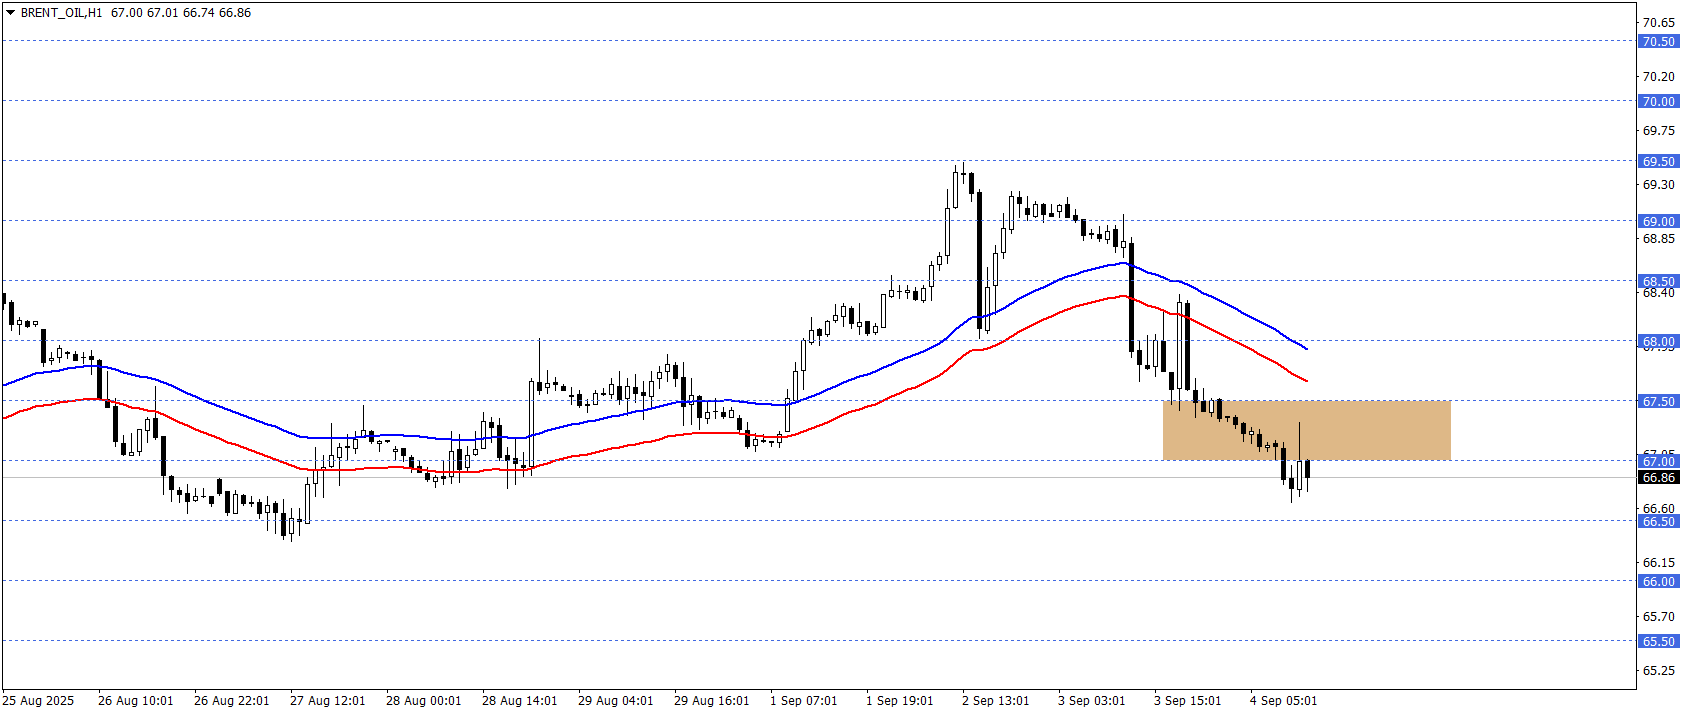Click the 70.65 price scale value

pyautogui.click(x=1658, y=22)
